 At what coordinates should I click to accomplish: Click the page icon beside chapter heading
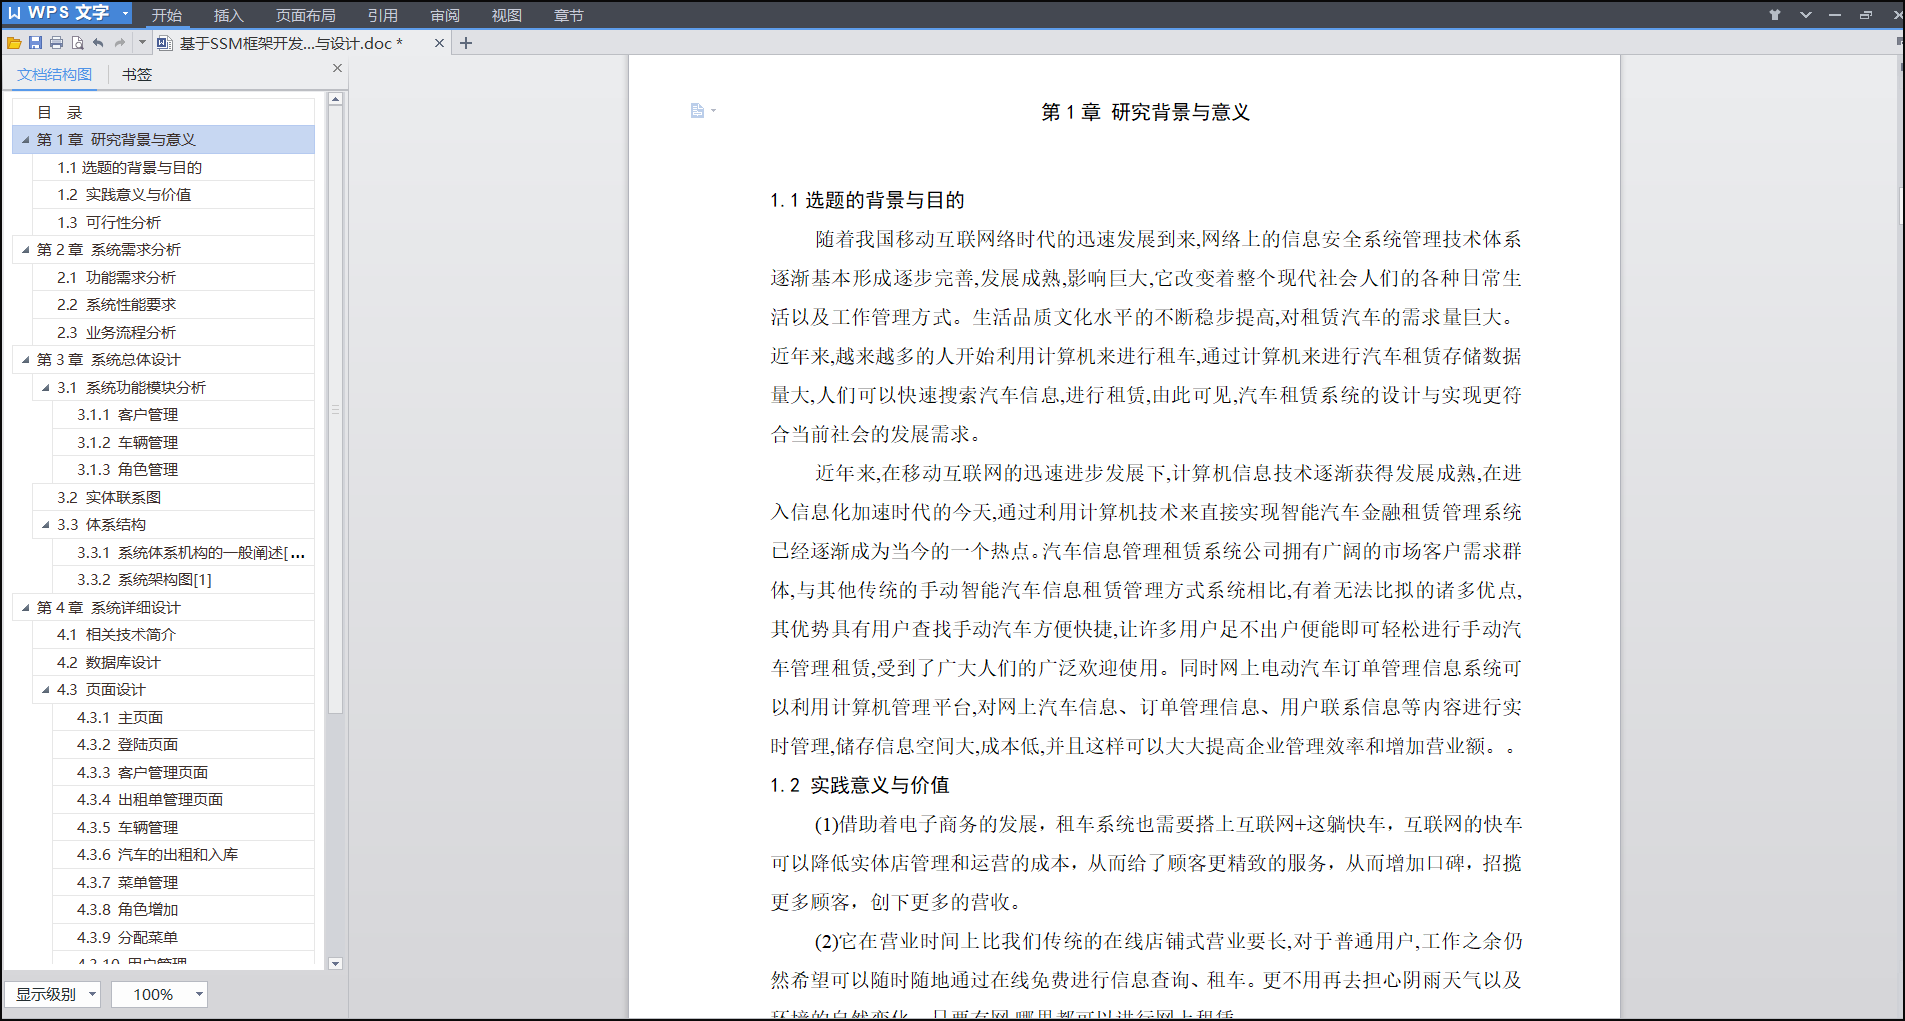click(x=698, y=110)
